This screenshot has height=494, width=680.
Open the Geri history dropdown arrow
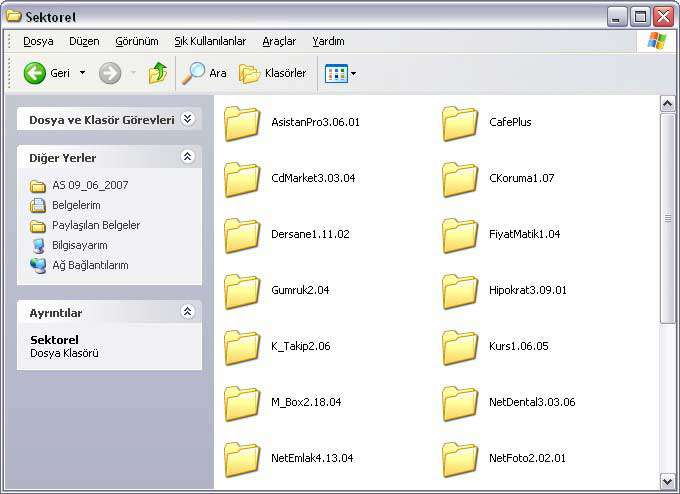82,73
